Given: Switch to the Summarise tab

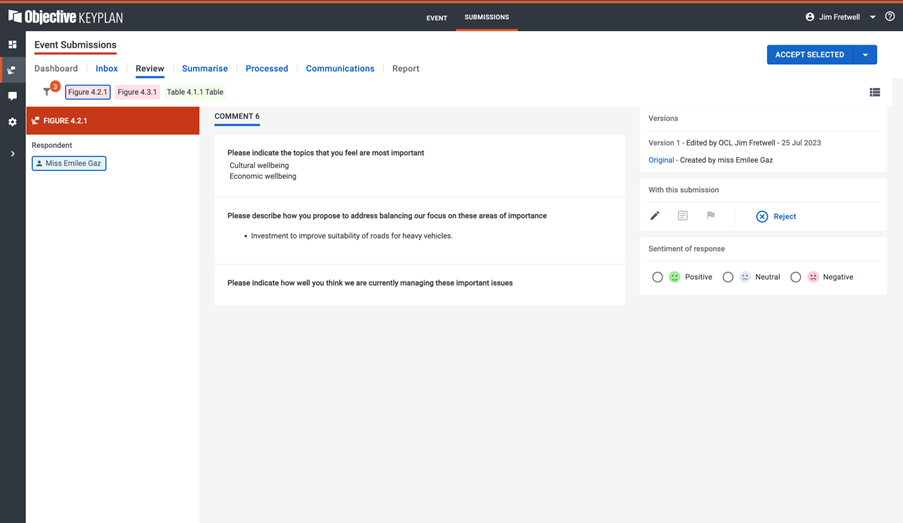Looking at the screenshot, I should [x=204, y=69].
